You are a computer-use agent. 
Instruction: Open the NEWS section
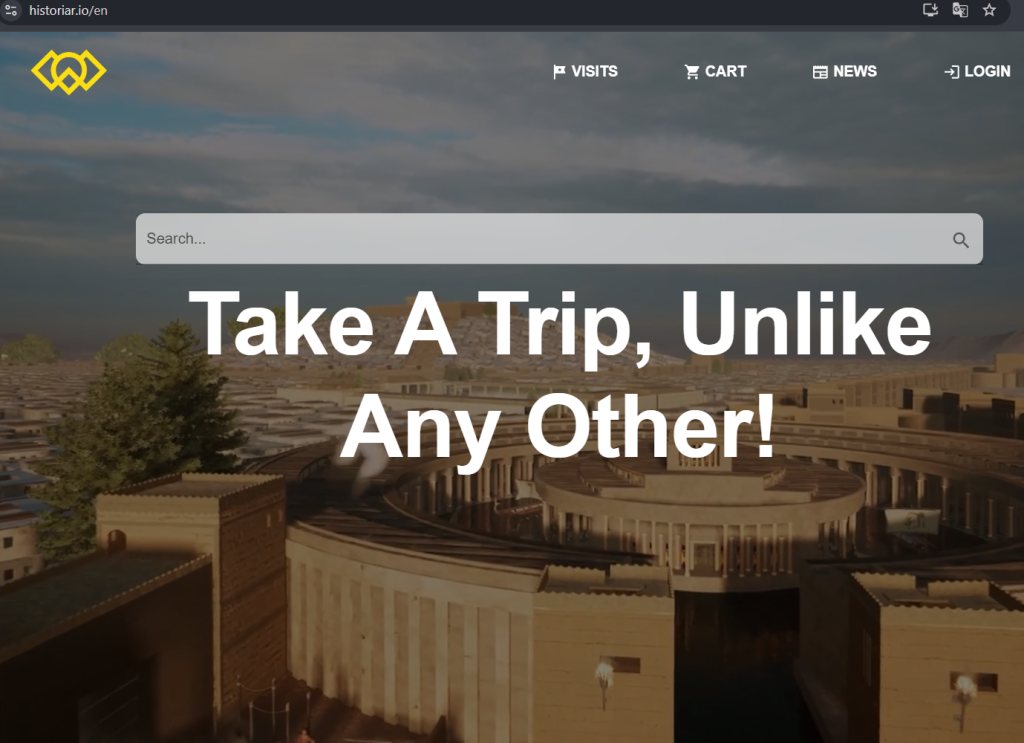[x=844, y=71]
